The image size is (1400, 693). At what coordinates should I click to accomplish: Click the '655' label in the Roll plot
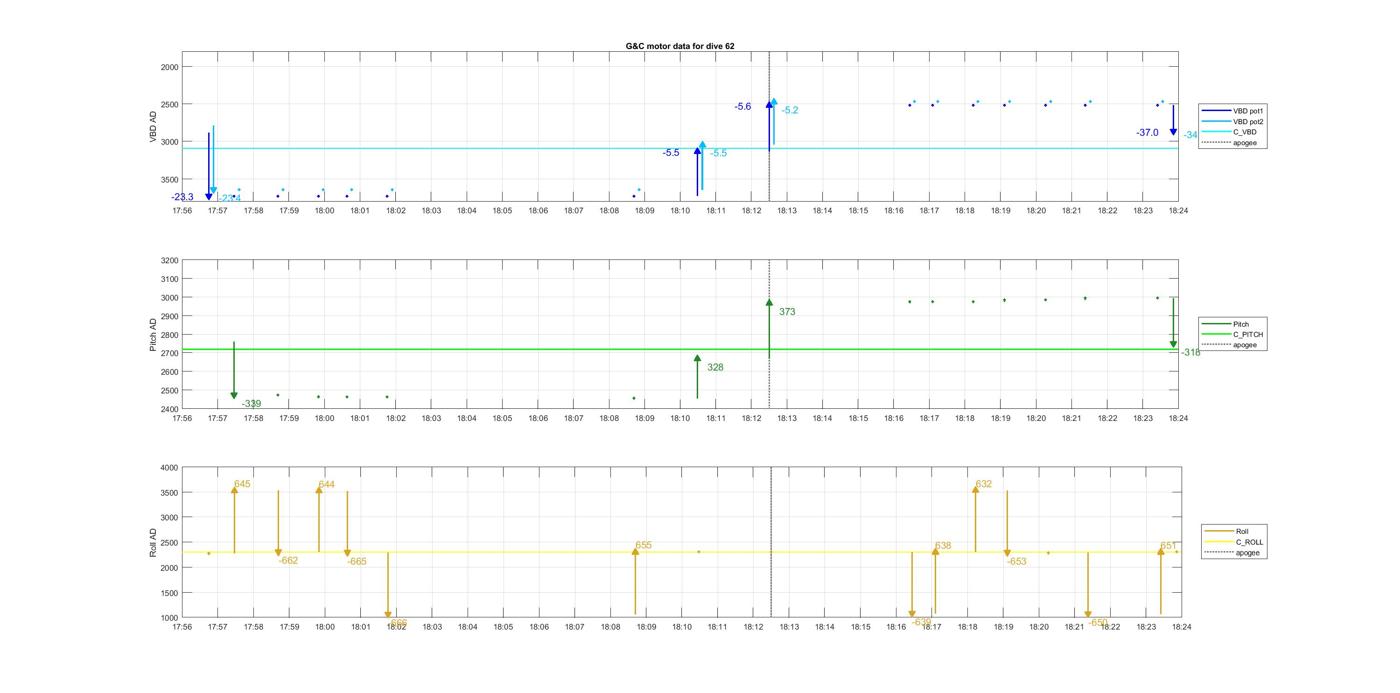click(x=643, y=545)
